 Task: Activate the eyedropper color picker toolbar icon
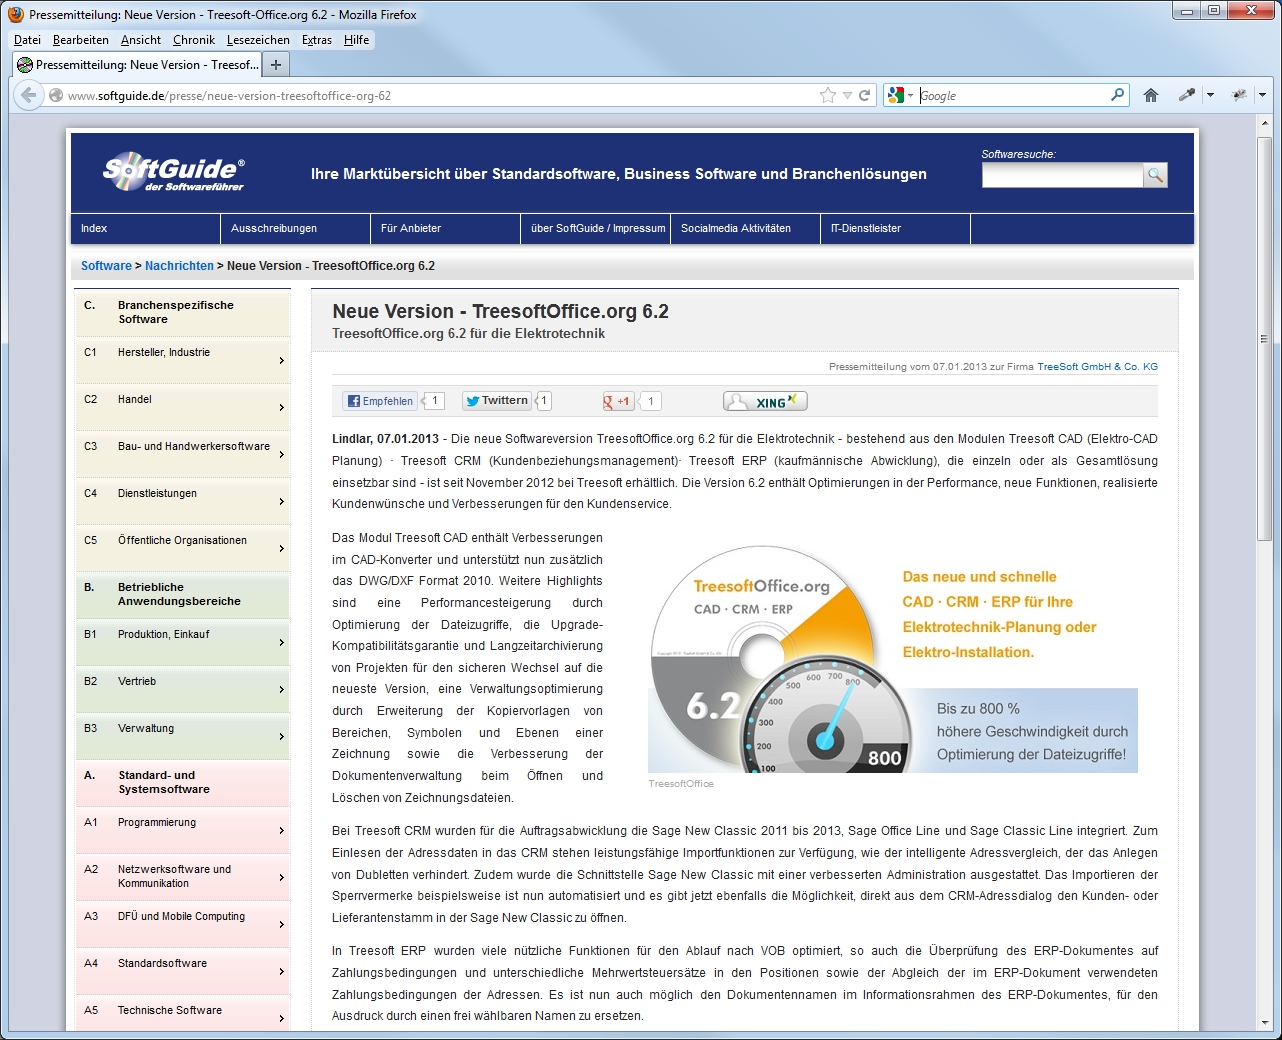pos(1187,95)
